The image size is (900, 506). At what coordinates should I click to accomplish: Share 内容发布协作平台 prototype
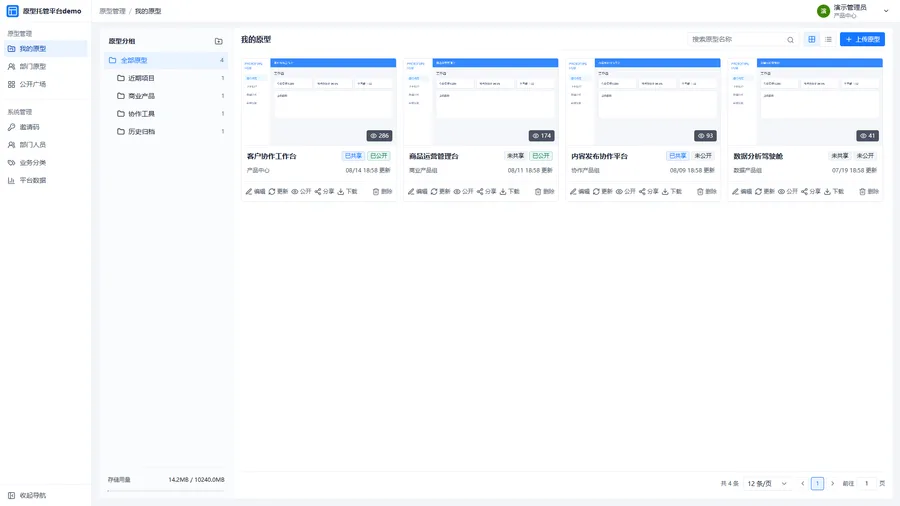tap(649, 192)
